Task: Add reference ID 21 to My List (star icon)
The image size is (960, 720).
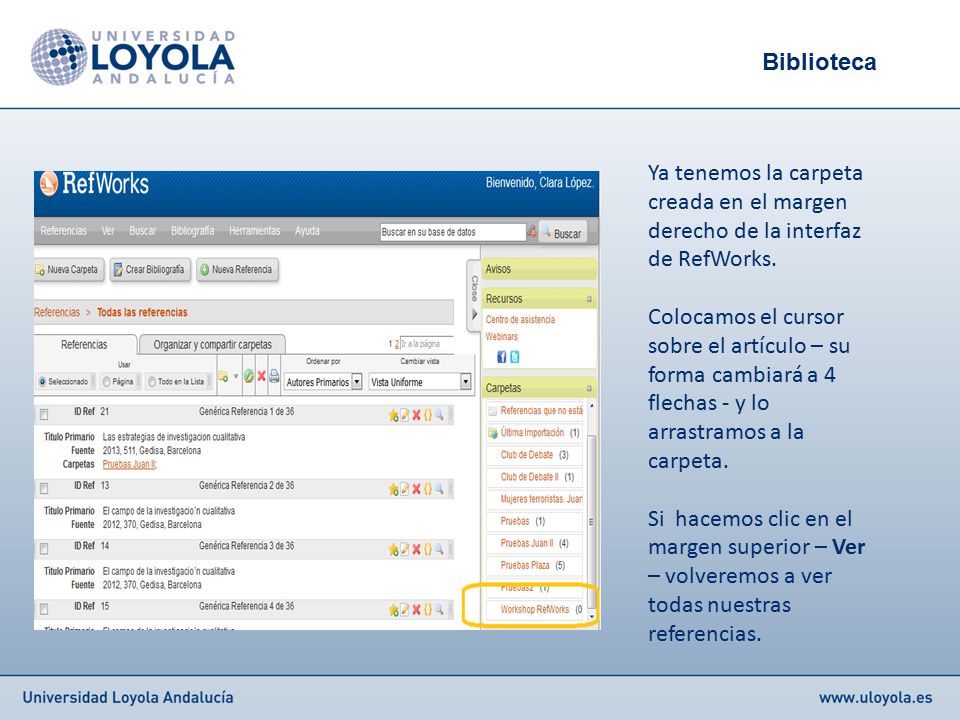Action: [x=393, y=416]
